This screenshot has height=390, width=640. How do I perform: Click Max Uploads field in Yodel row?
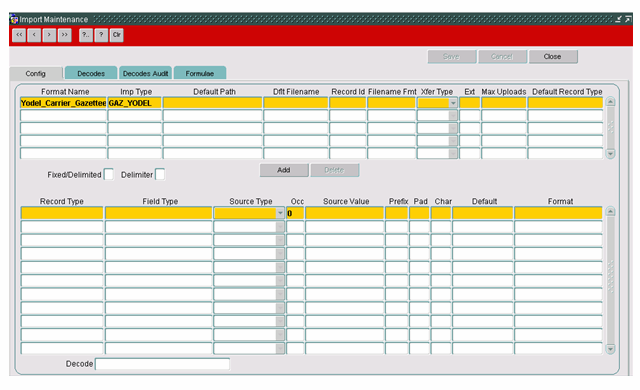(x=504, y=103)
